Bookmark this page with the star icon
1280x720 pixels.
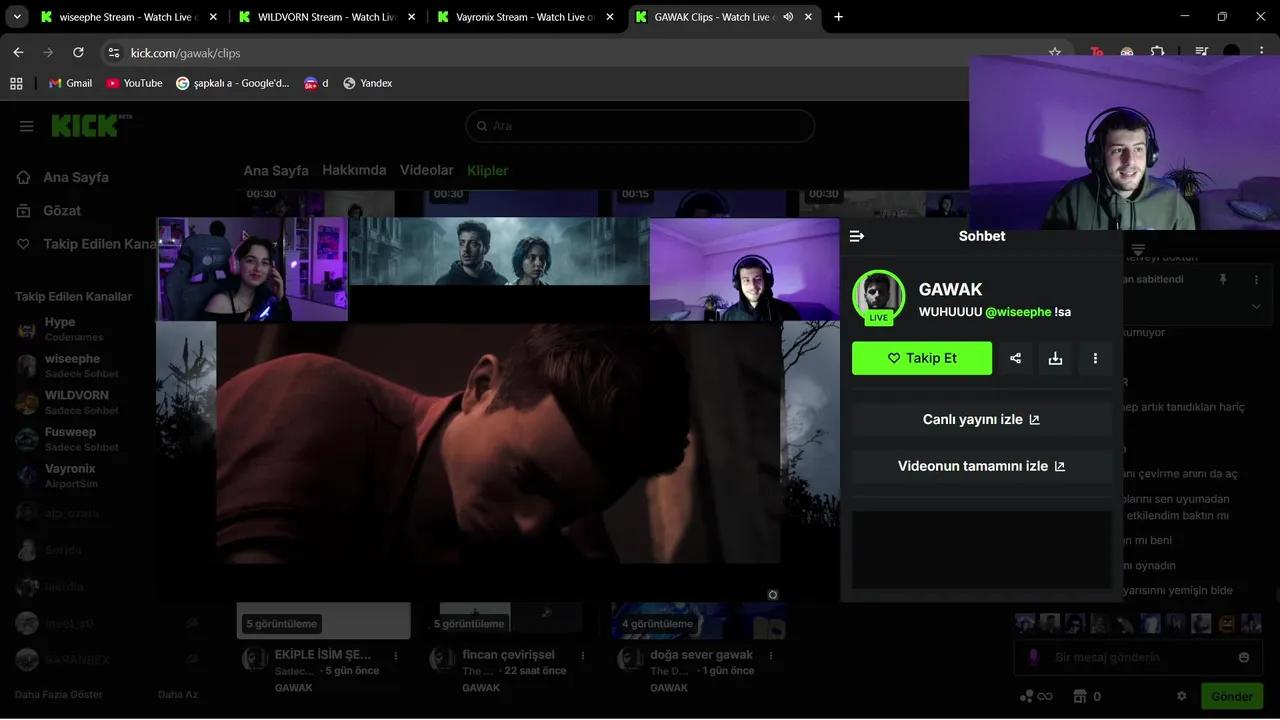(1055, 52)
